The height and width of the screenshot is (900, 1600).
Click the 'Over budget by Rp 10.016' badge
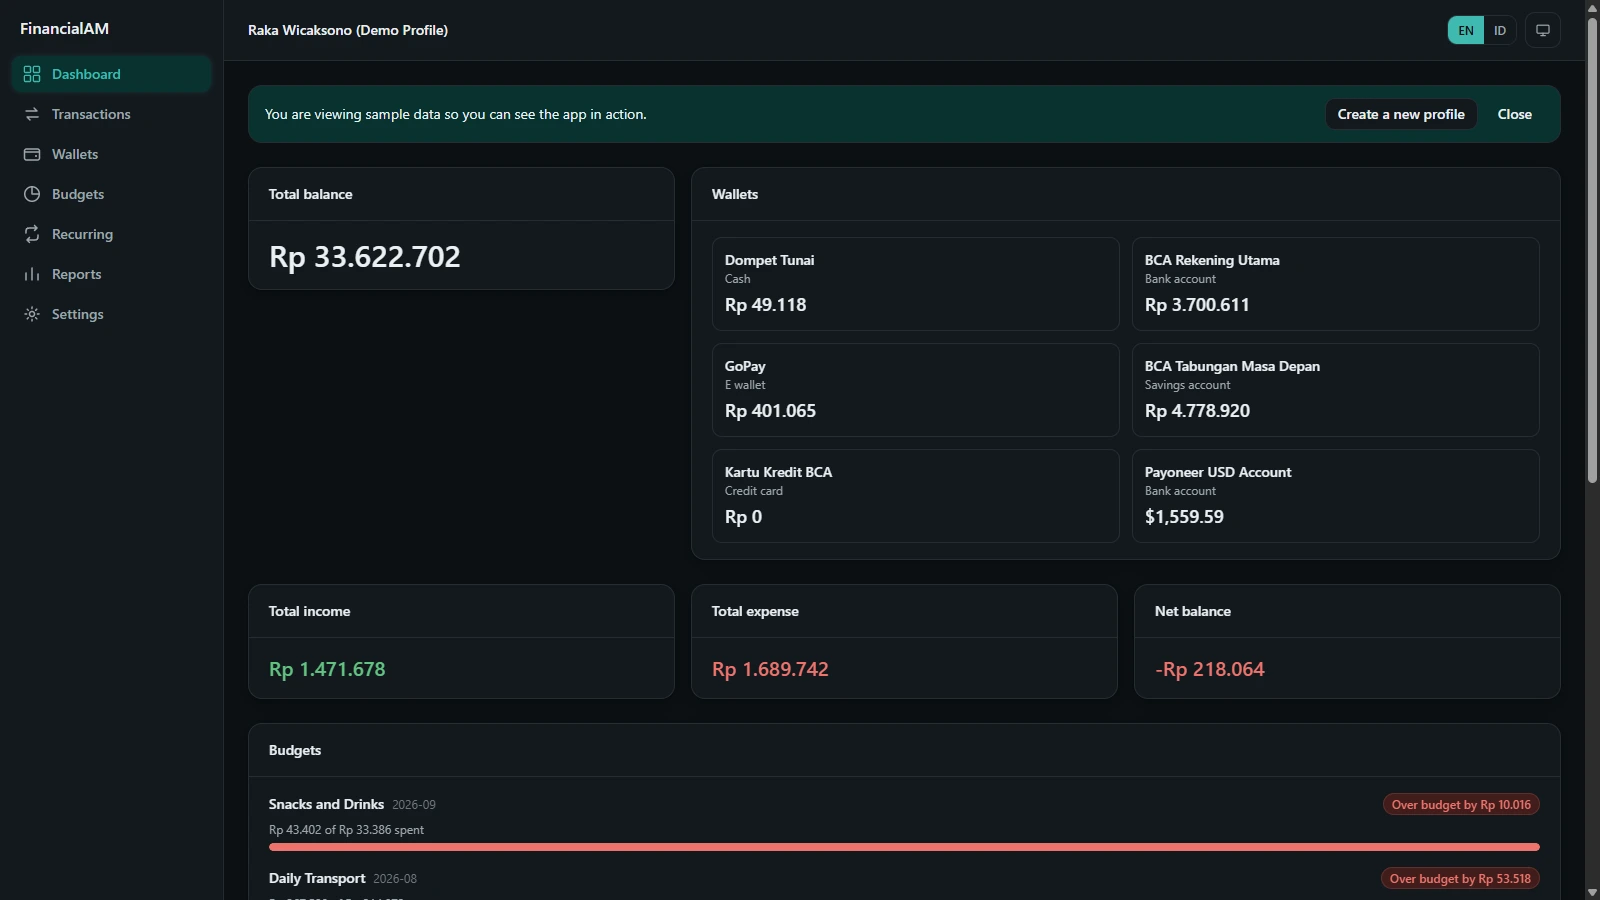[1461, 805]
